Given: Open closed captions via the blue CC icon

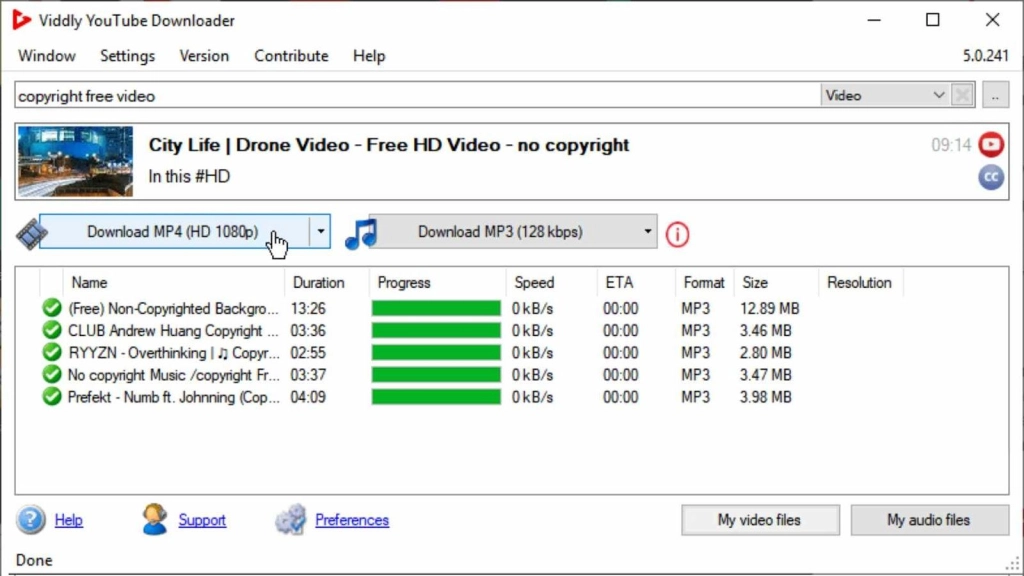Looking at the screenshot, I should [990, 177].
